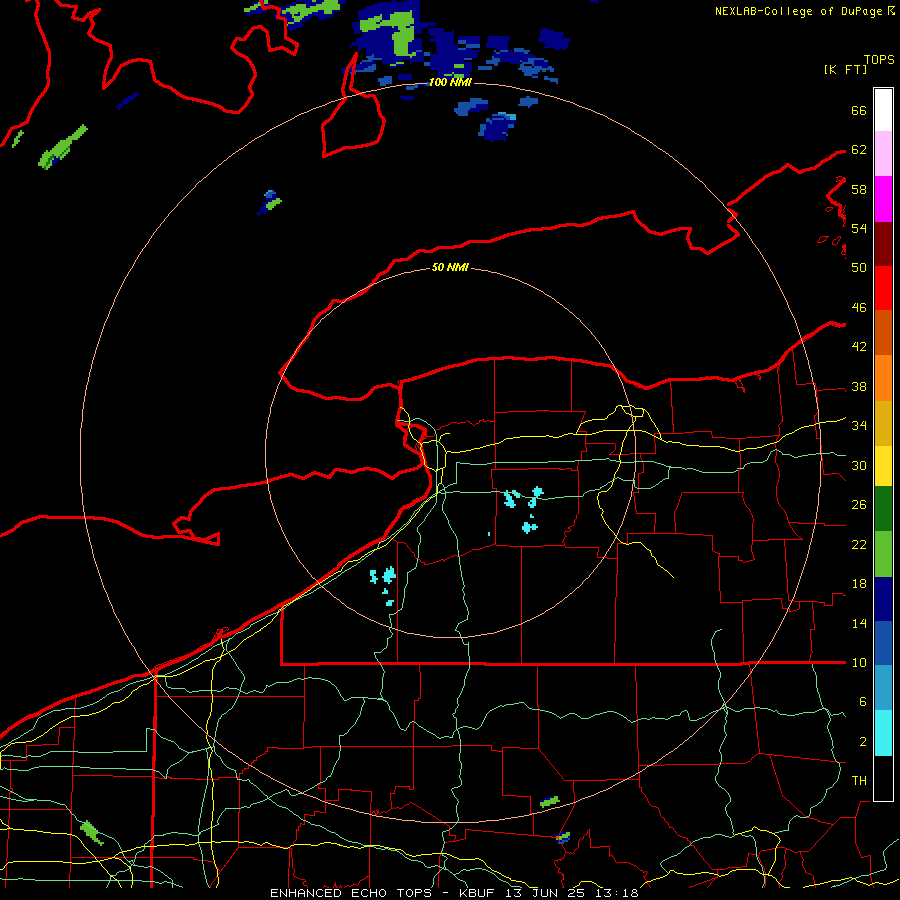Click the 50 NMI range ring label
The width and height of the screenshot is (900, 900).
(x=449, y=267)
